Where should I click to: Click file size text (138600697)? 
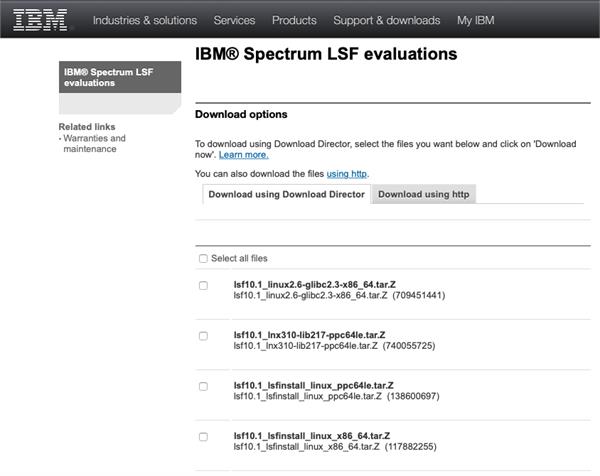[x=413, y=396]
